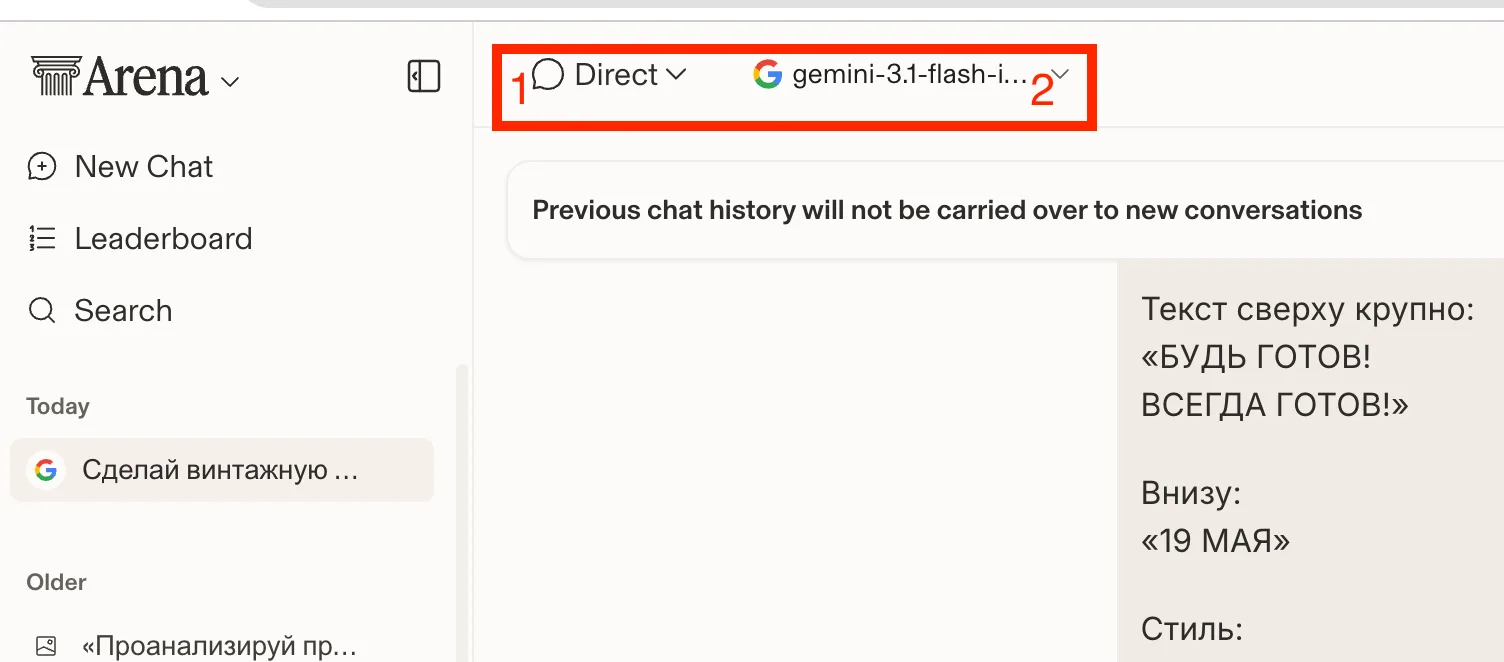
Task: Click the Arena column logo
Action: [56, 76]
